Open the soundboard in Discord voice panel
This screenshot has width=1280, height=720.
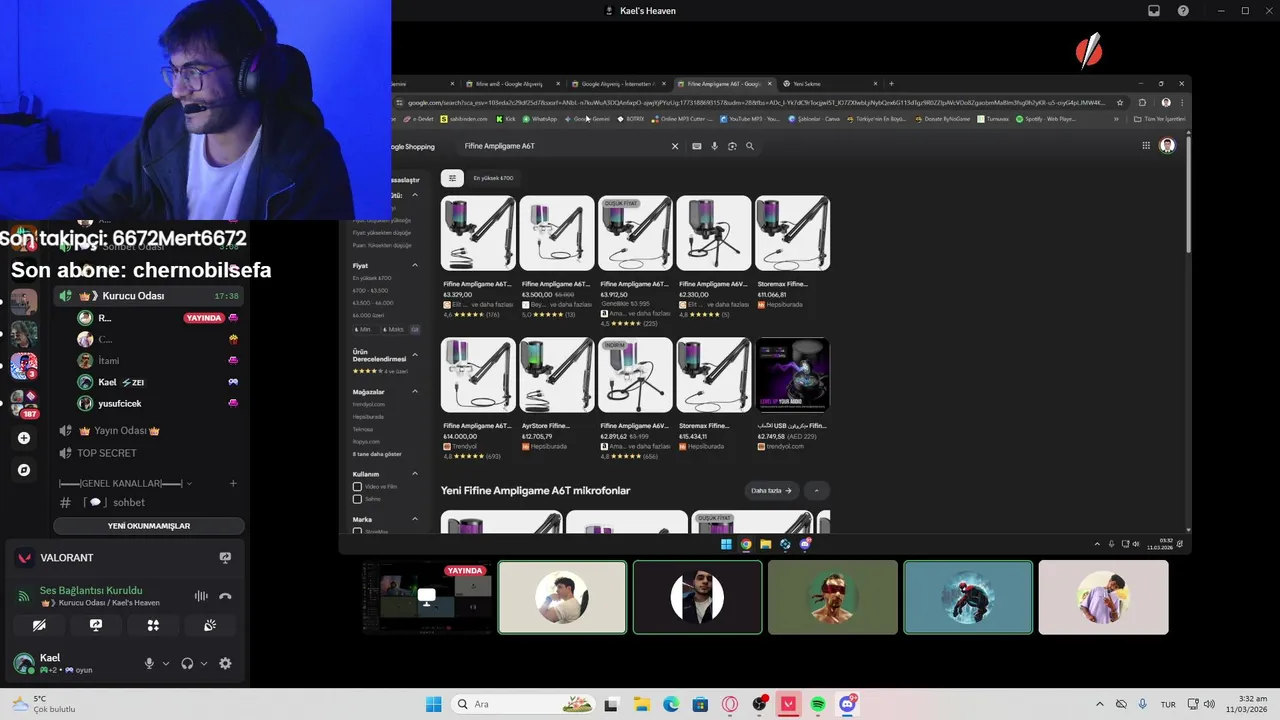(210, 625)
